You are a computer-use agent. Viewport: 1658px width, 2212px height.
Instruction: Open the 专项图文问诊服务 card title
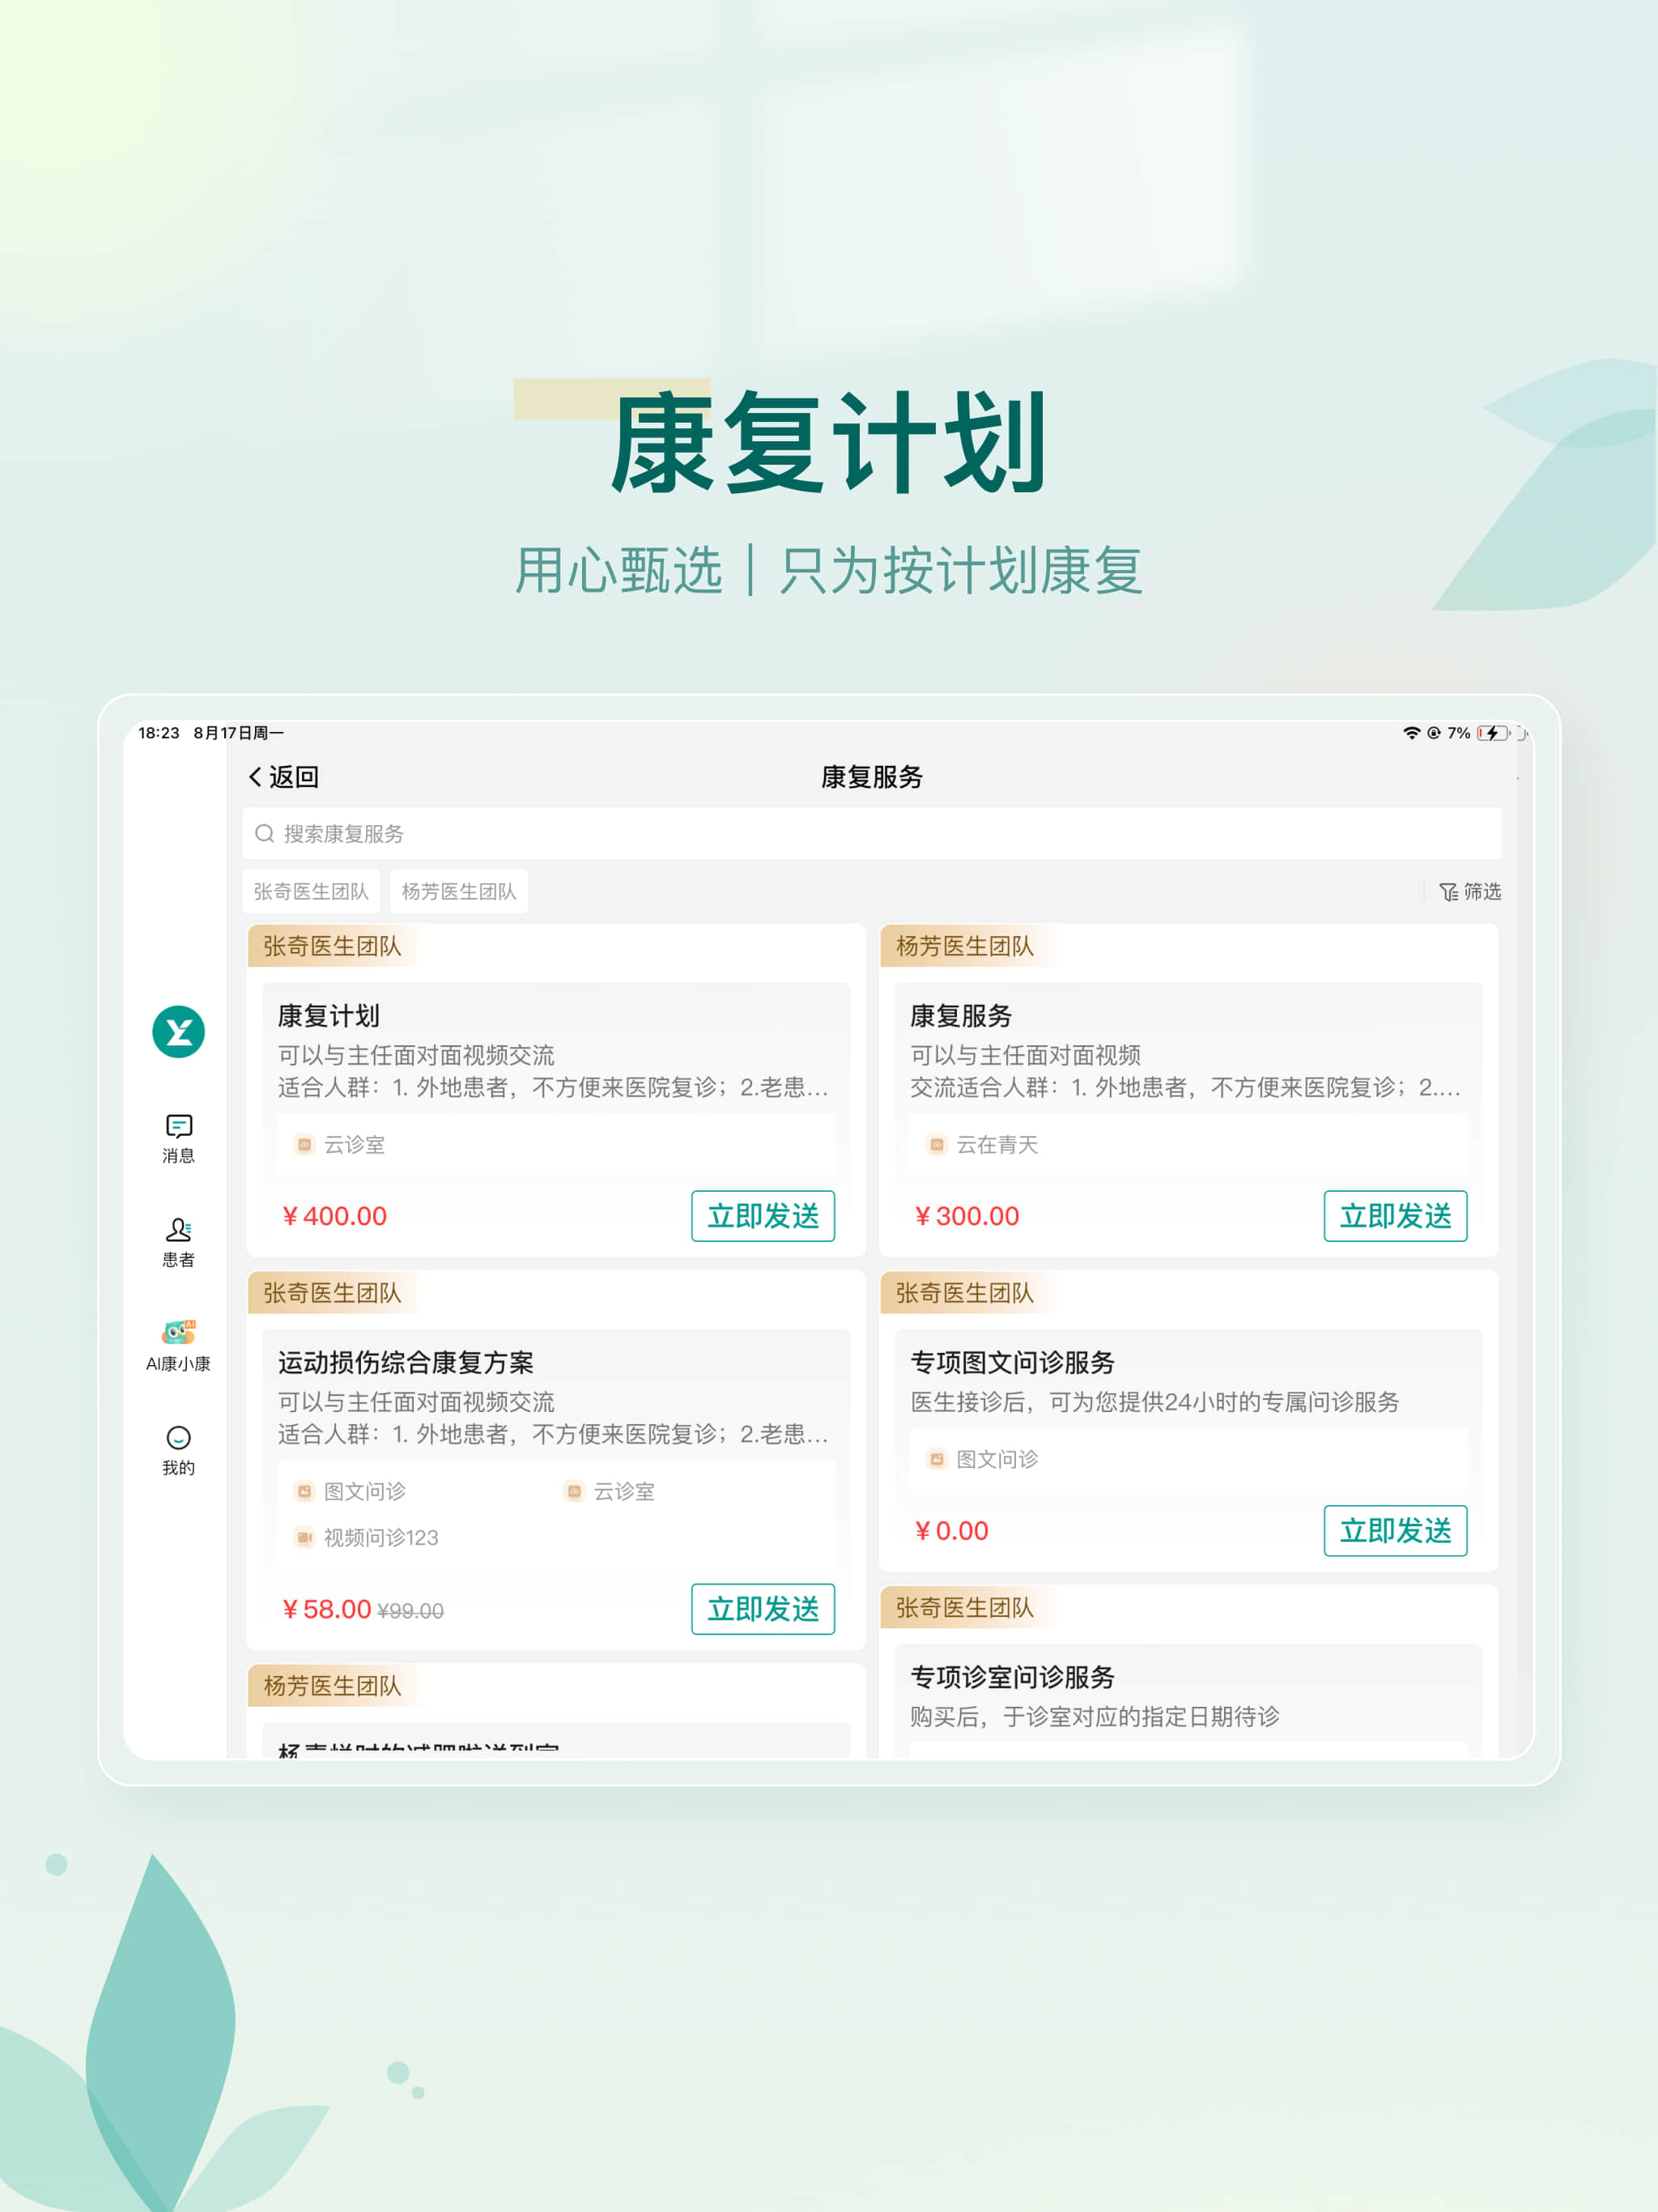click(1012, 1362)
